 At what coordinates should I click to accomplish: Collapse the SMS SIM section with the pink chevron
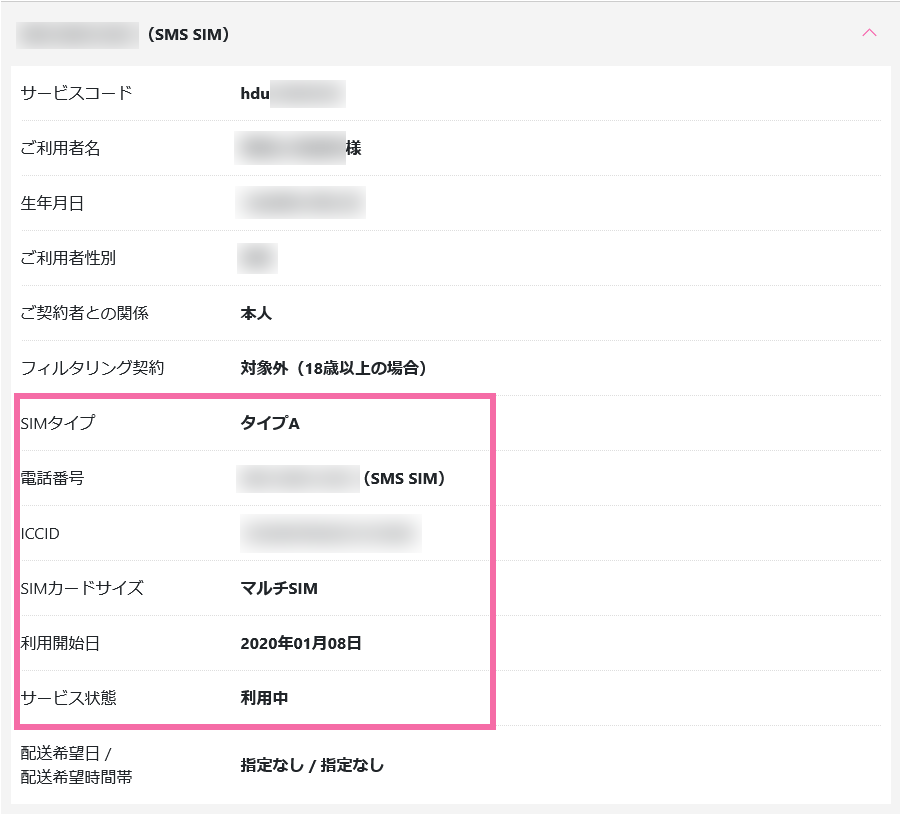(868, 33)
